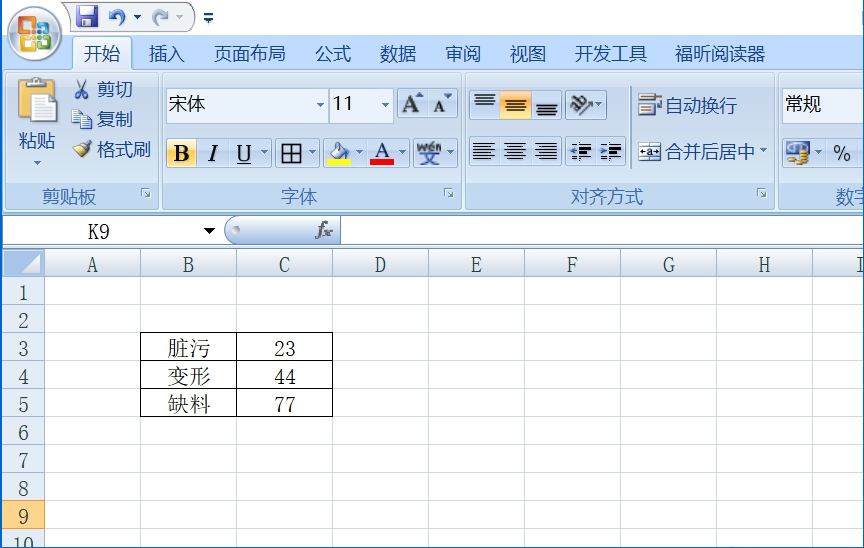Click the 常规 number format box

click(x=822, y=105)
